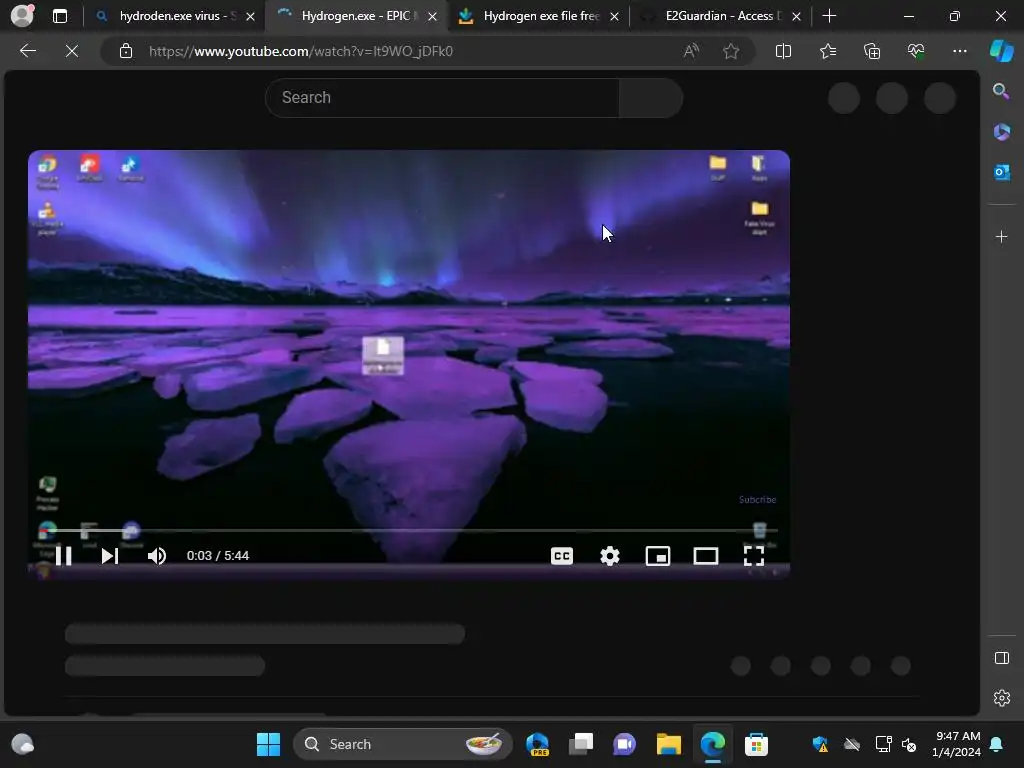Open the Copilot preview taskbar icon
The width and height of the screenshot is (1024, 768).
[x=537, y=744]
